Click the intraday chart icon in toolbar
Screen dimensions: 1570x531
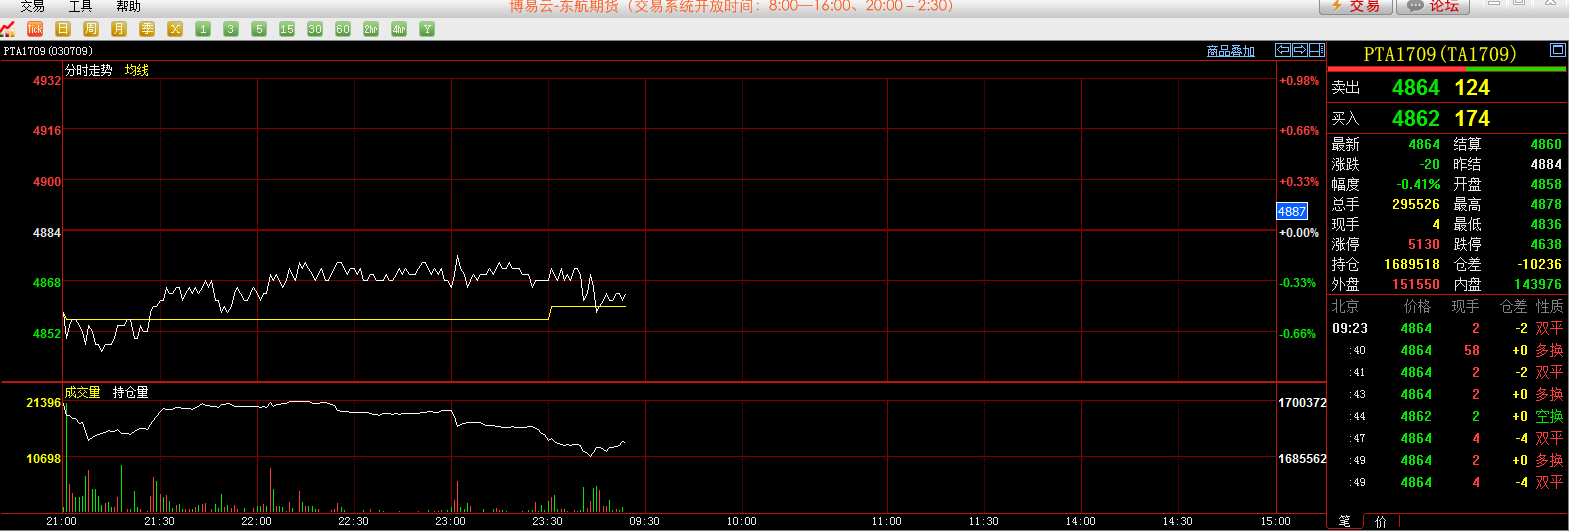click(x=8, y=29)
